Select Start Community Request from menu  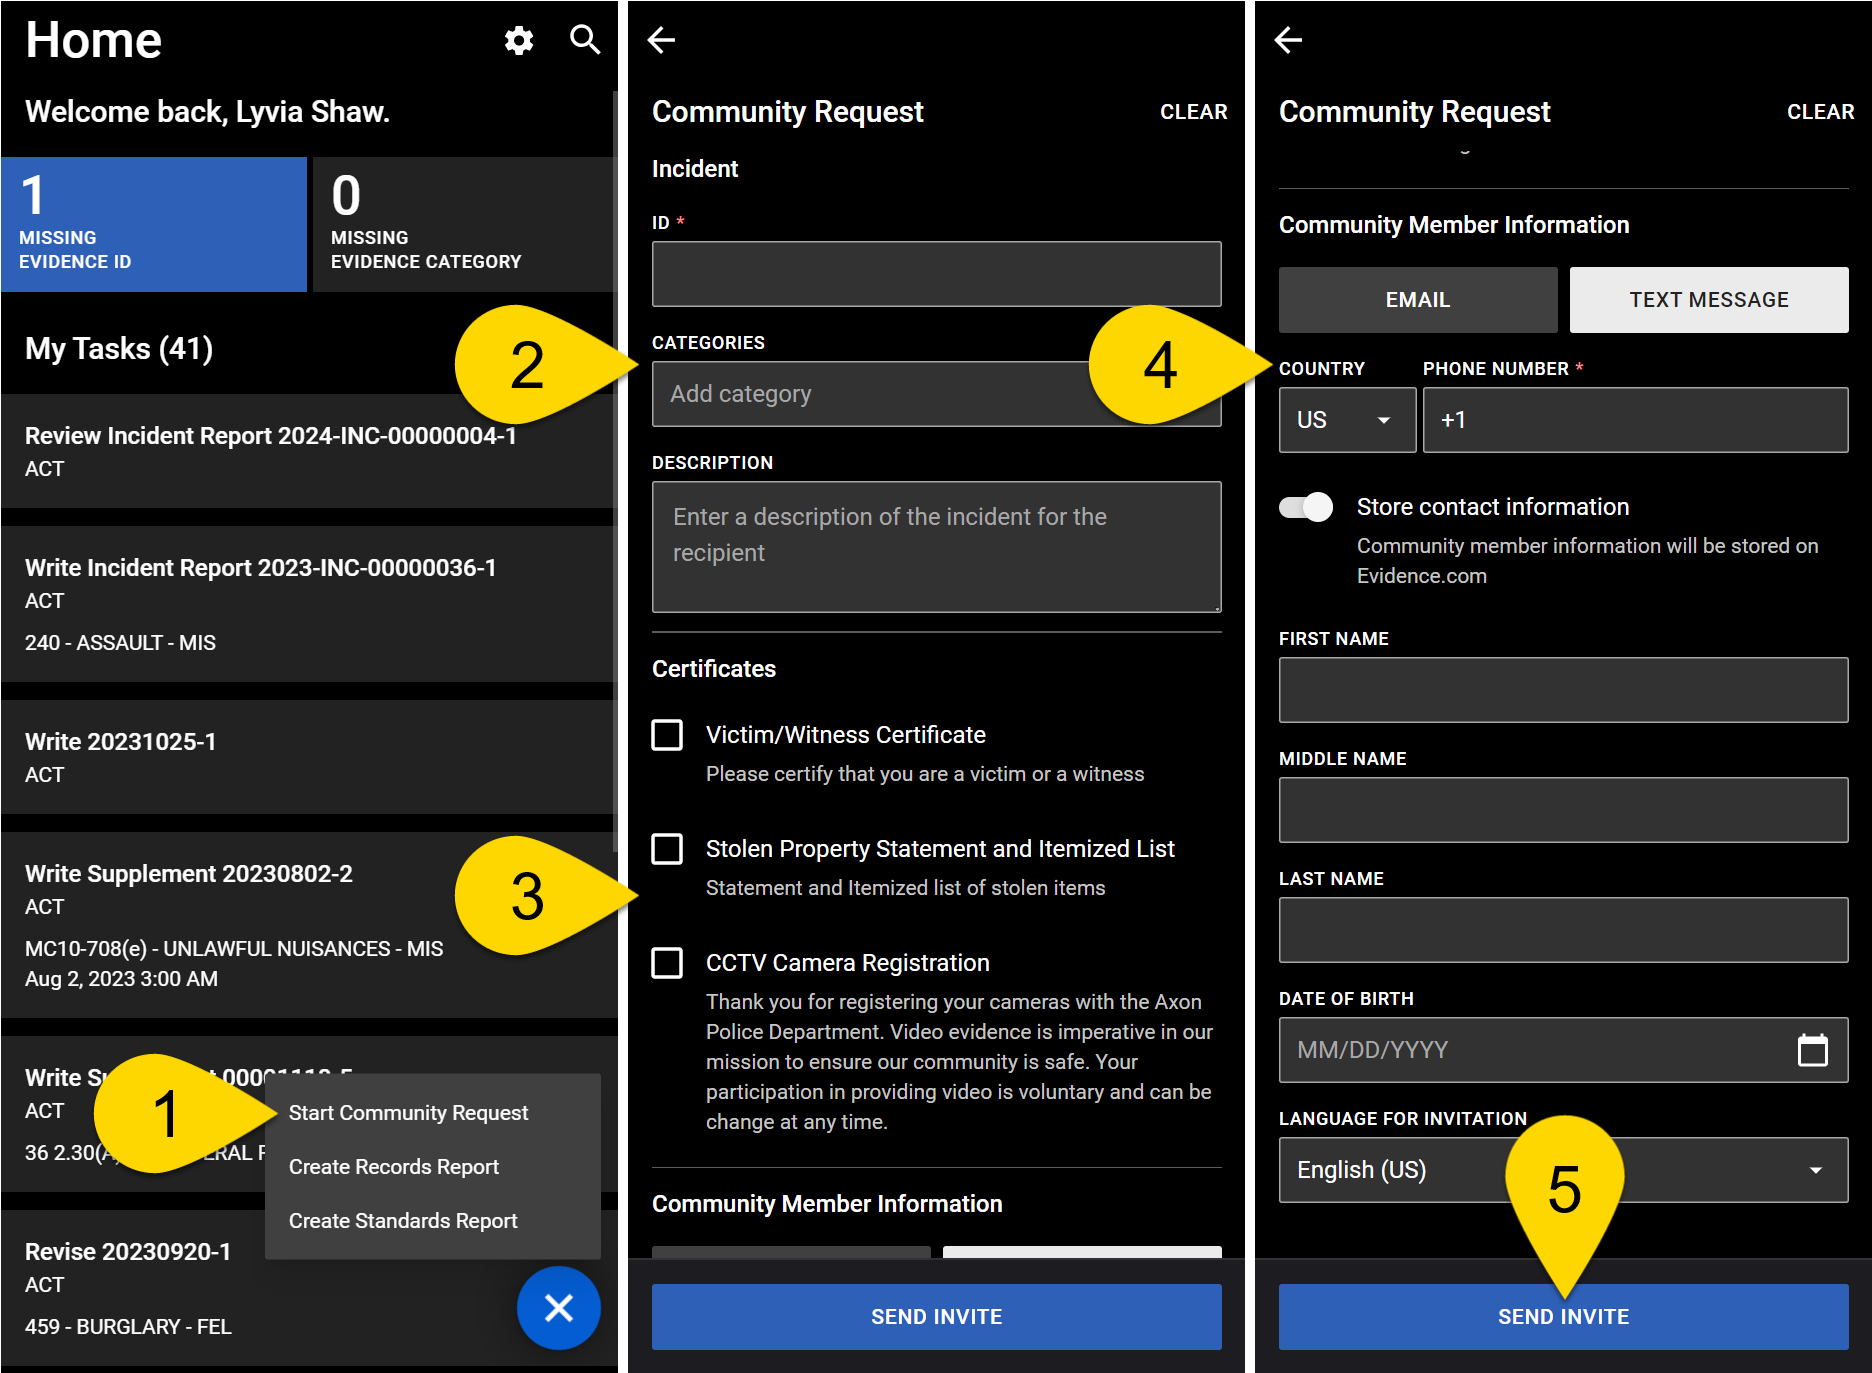pyautogui.click(x=408, y=1113)
